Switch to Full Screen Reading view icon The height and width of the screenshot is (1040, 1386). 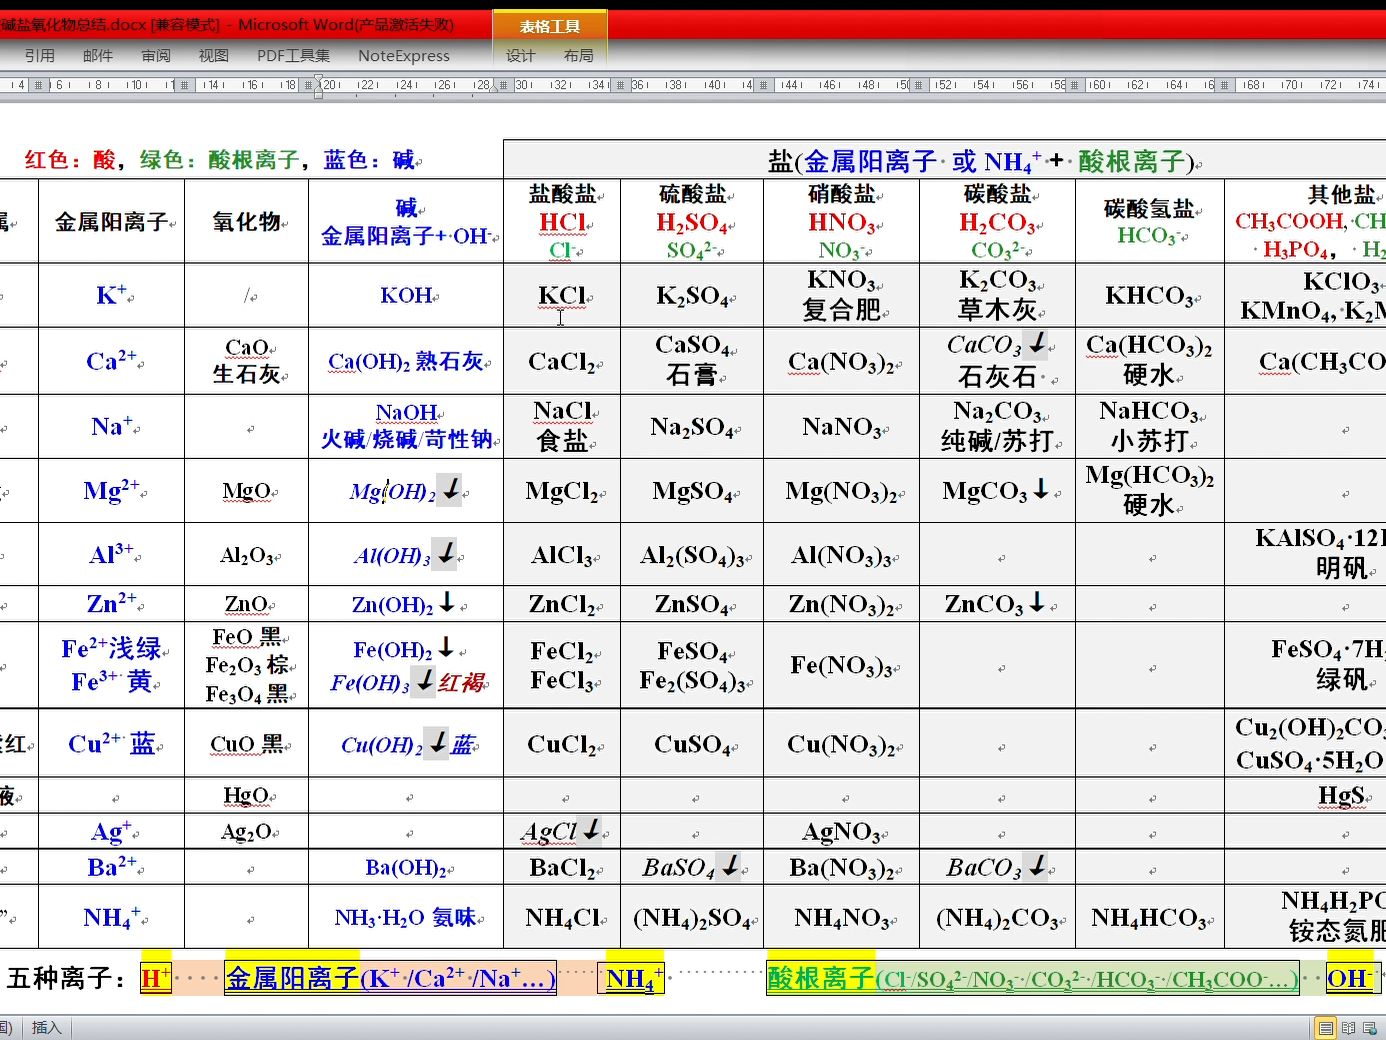(x=1349, y=1028)
